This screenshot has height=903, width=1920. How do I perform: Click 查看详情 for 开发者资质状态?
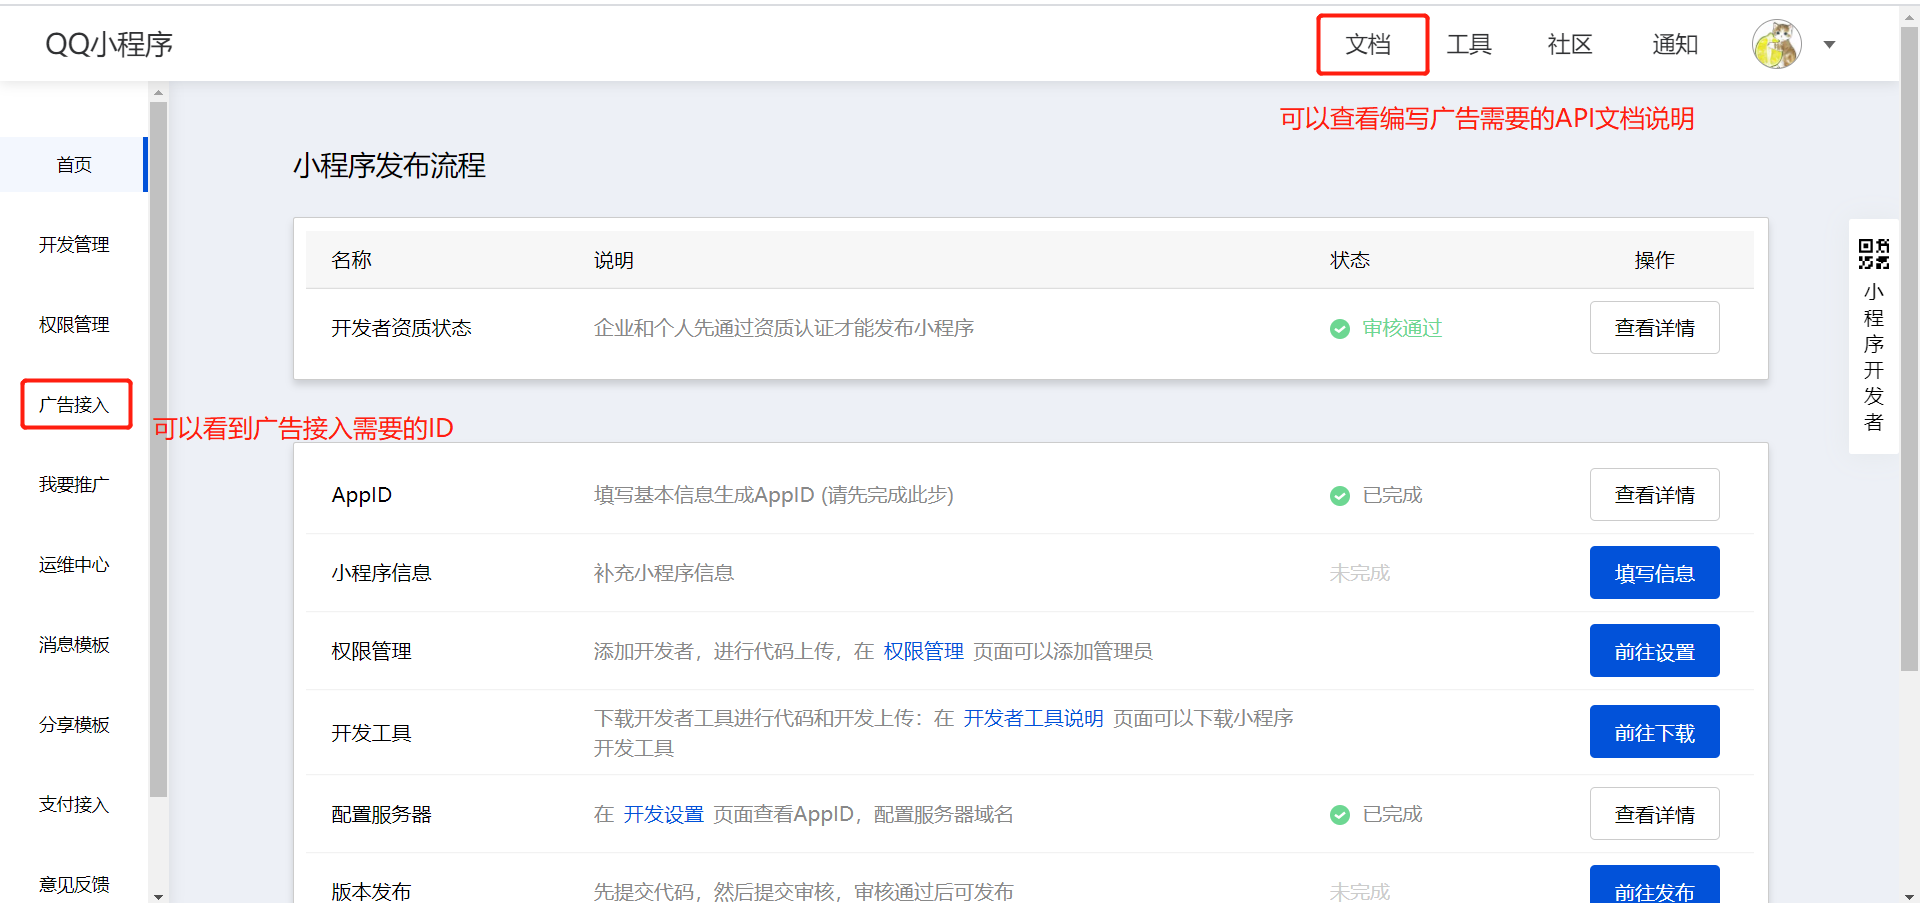click(x=1654, y=328)
